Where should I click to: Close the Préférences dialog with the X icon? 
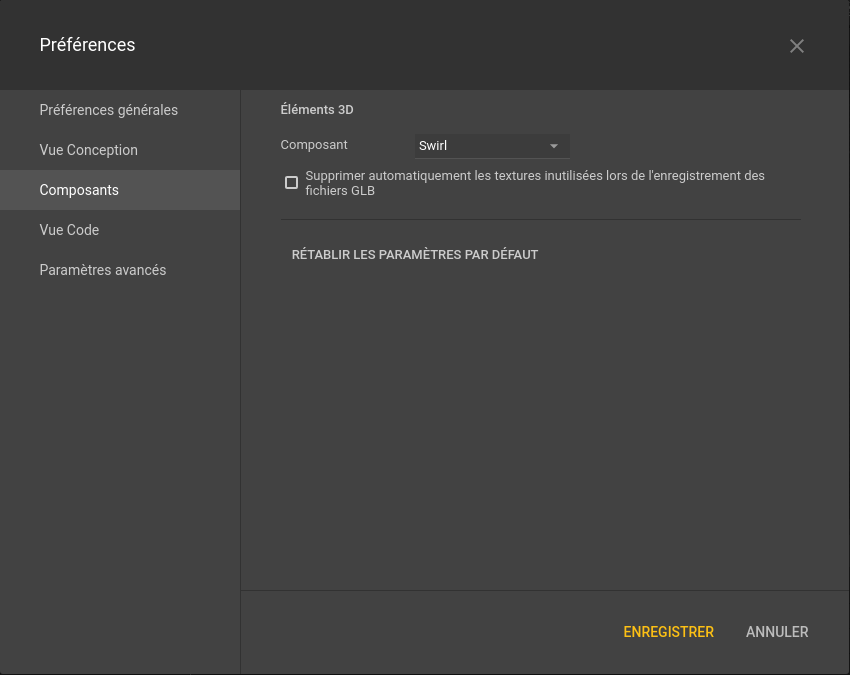(796, 46)
